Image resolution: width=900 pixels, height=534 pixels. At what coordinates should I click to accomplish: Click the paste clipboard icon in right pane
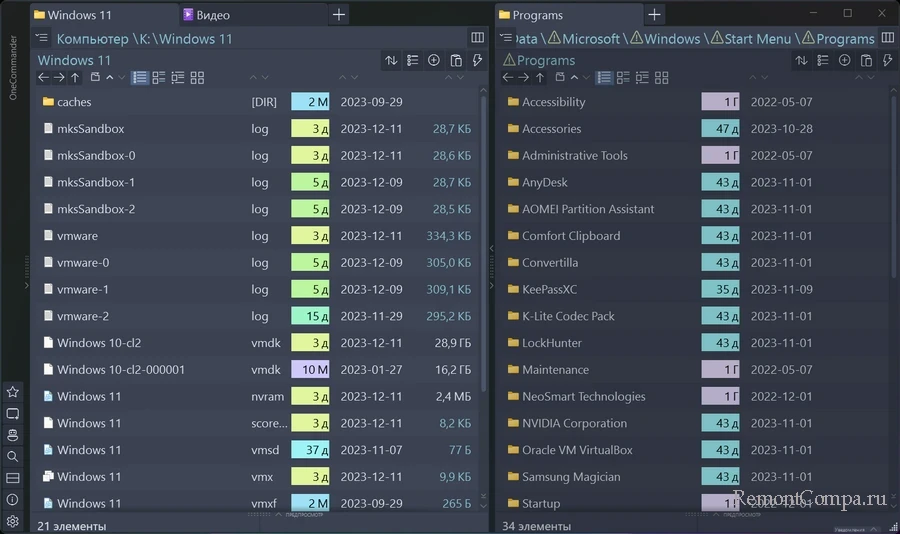click(866, 61)
